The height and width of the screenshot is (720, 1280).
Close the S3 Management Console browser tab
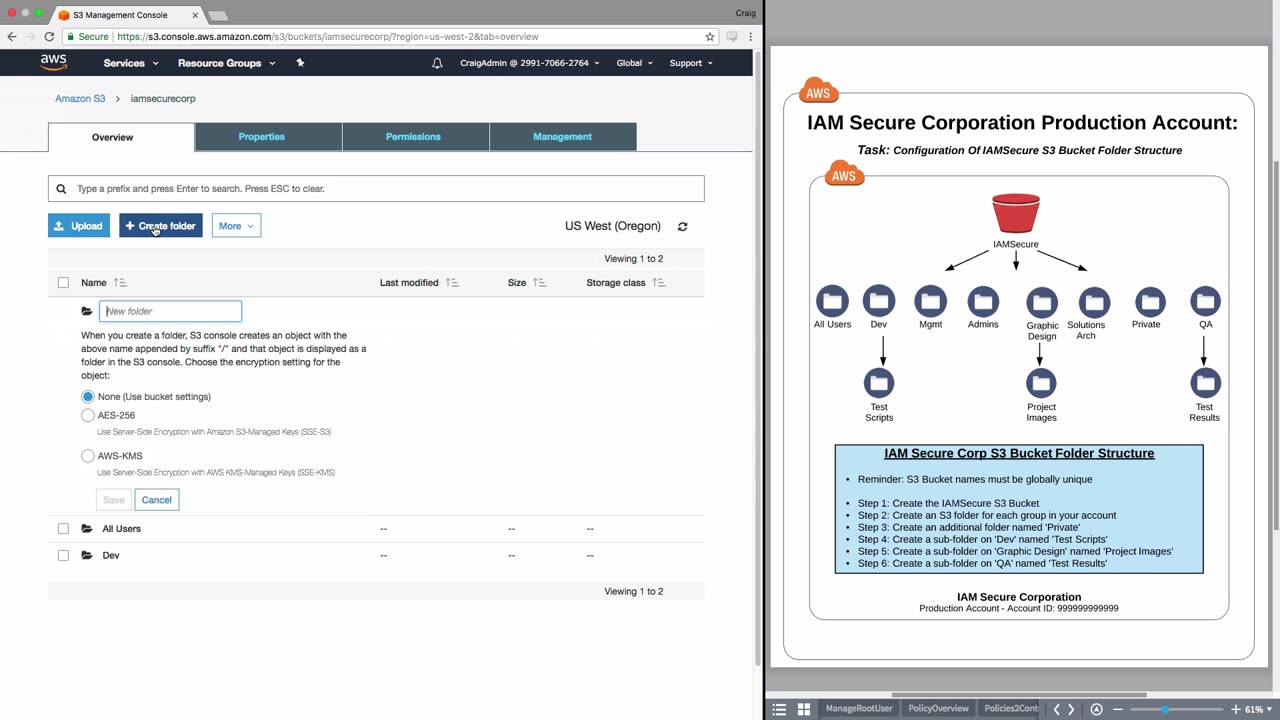(x=195, y=15)
